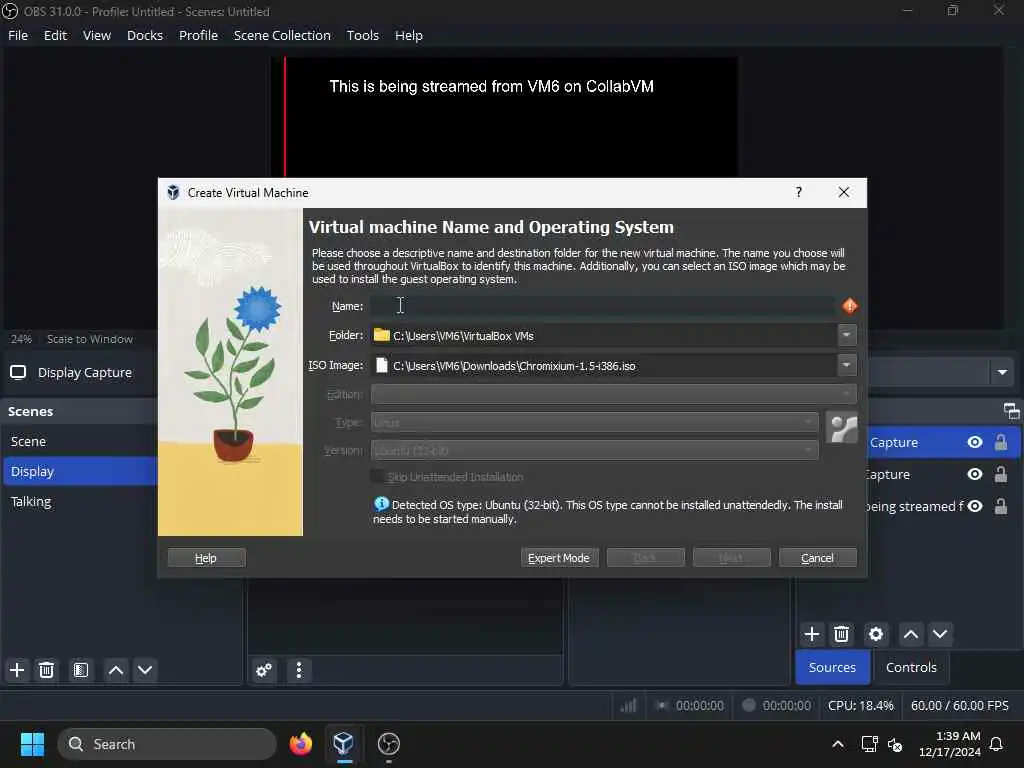Click into the Name input field
Screen dimensions: 1024x768
click(602, 306)
